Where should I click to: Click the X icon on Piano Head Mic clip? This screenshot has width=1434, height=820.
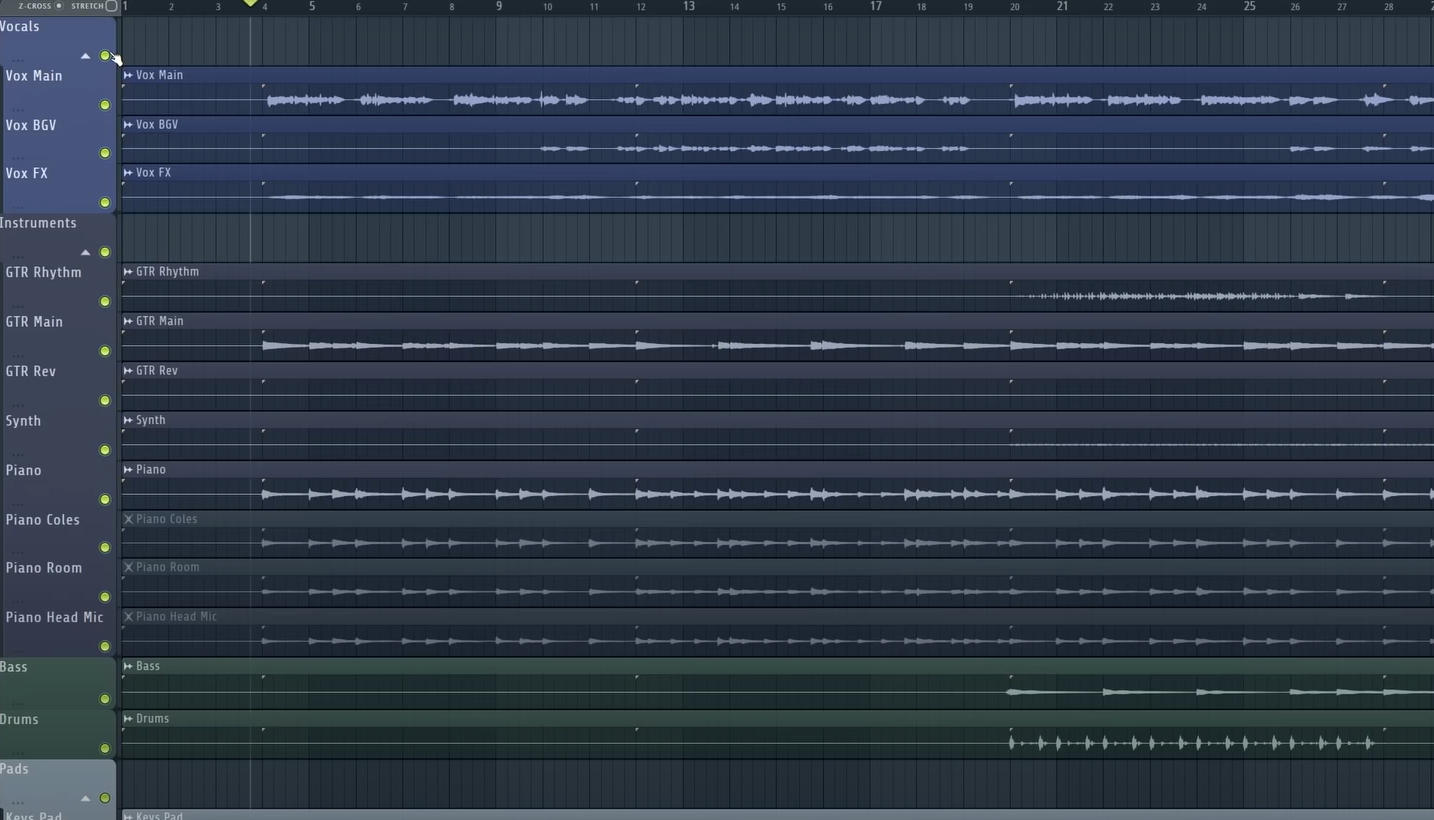tap(127, 616)
